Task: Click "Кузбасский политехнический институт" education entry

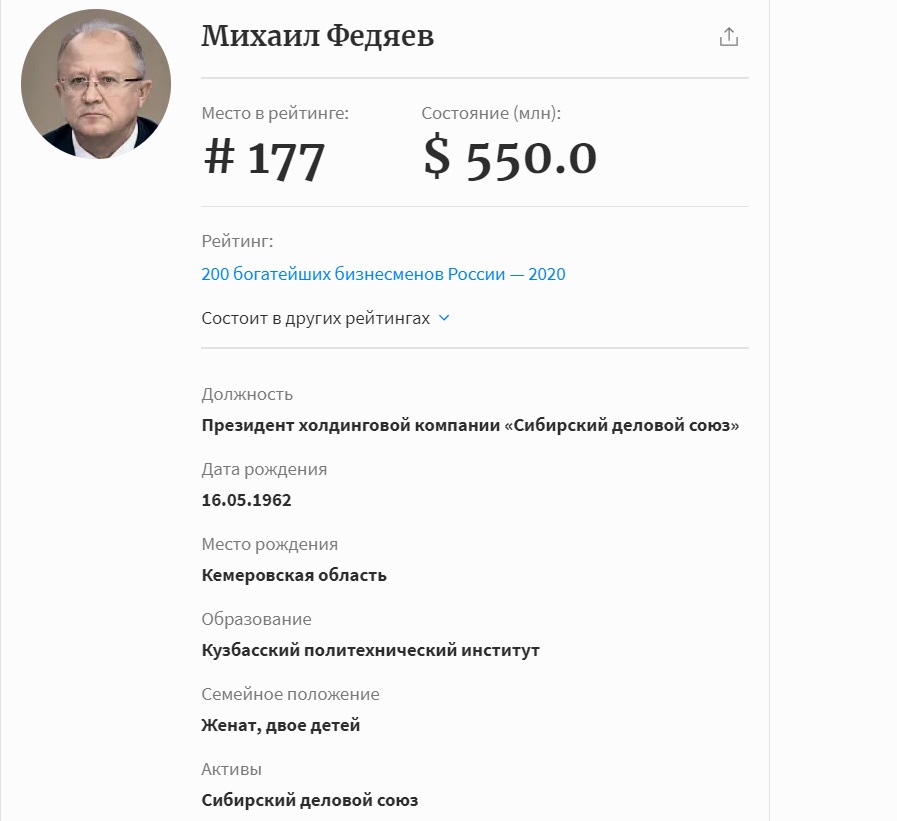Action: coord(370,650)
